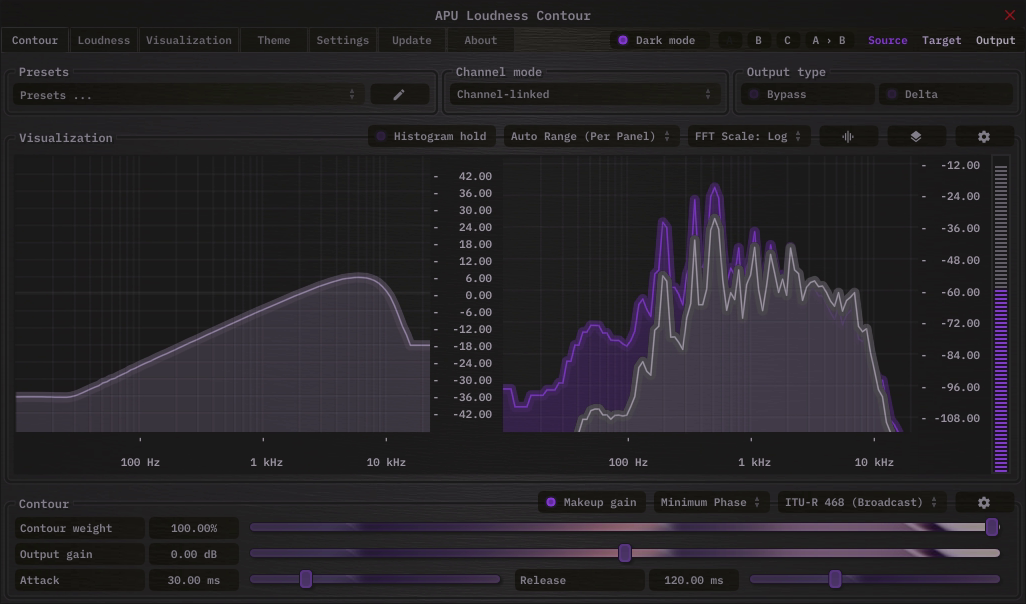Expand the Channel-linked mode dropdown
Screen dimensions: 1026x604
pyautogui.click(x=583, y=94)
